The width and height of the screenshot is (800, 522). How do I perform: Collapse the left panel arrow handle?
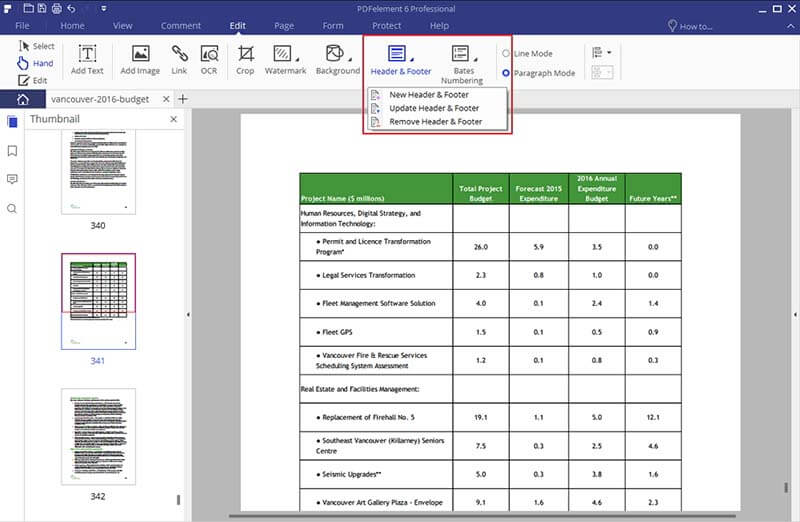188,315
